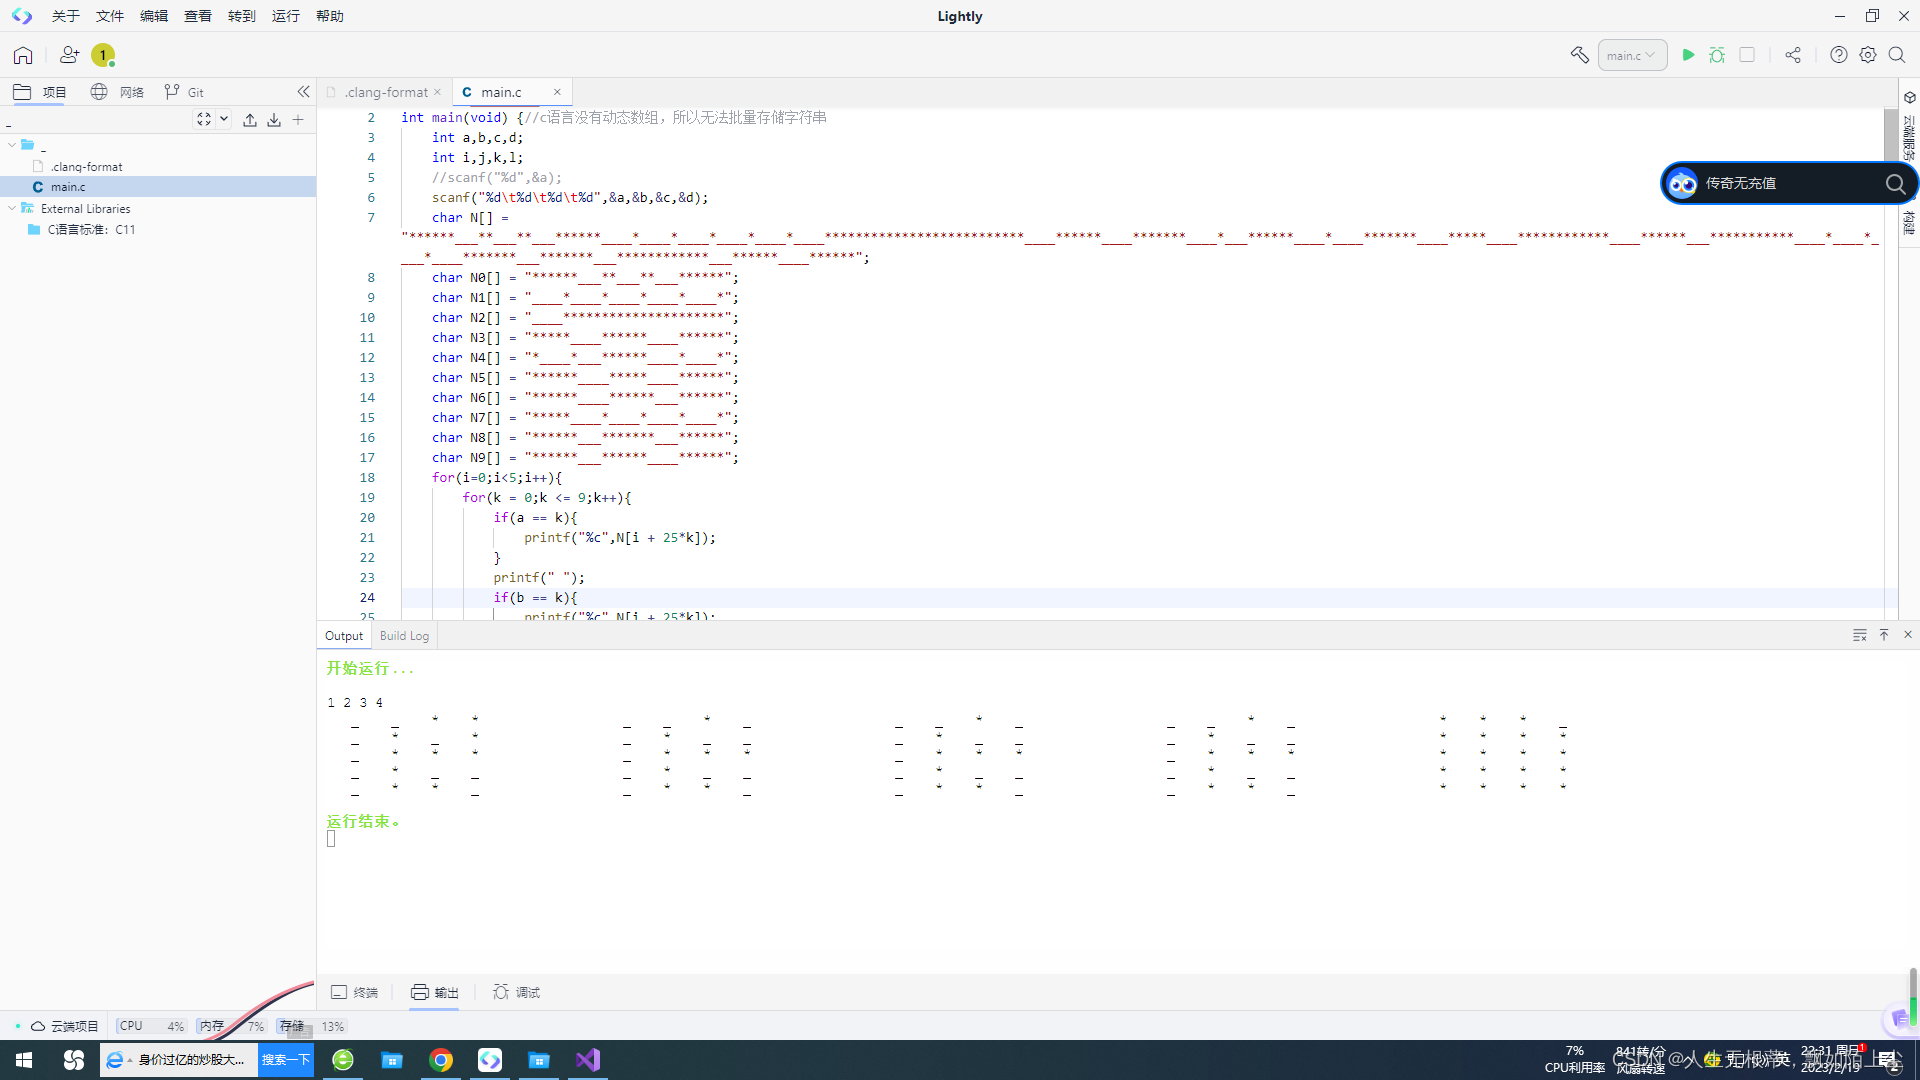This screenshot has height=1080, width=1920.
Task: Run the program with green play button
Action: [1688, 55]
